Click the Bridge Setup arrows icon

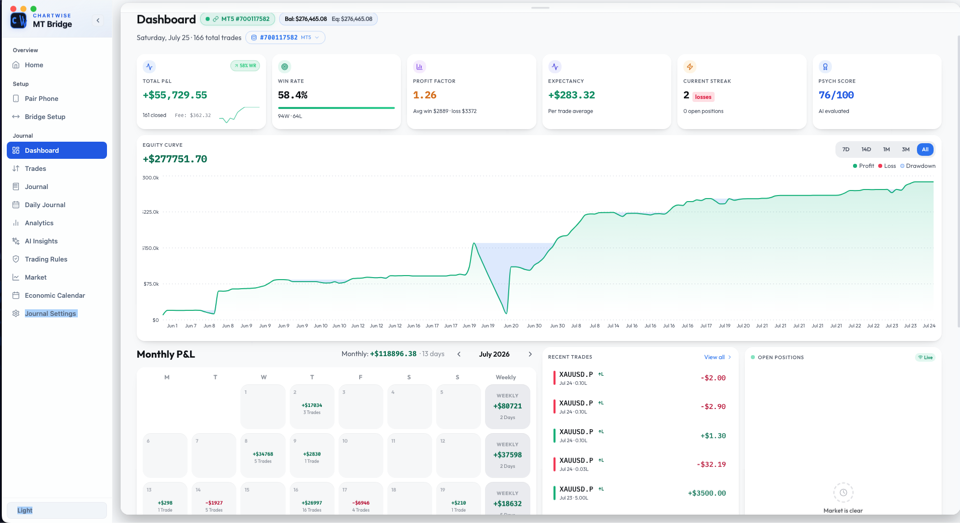[x=16, y=116]
